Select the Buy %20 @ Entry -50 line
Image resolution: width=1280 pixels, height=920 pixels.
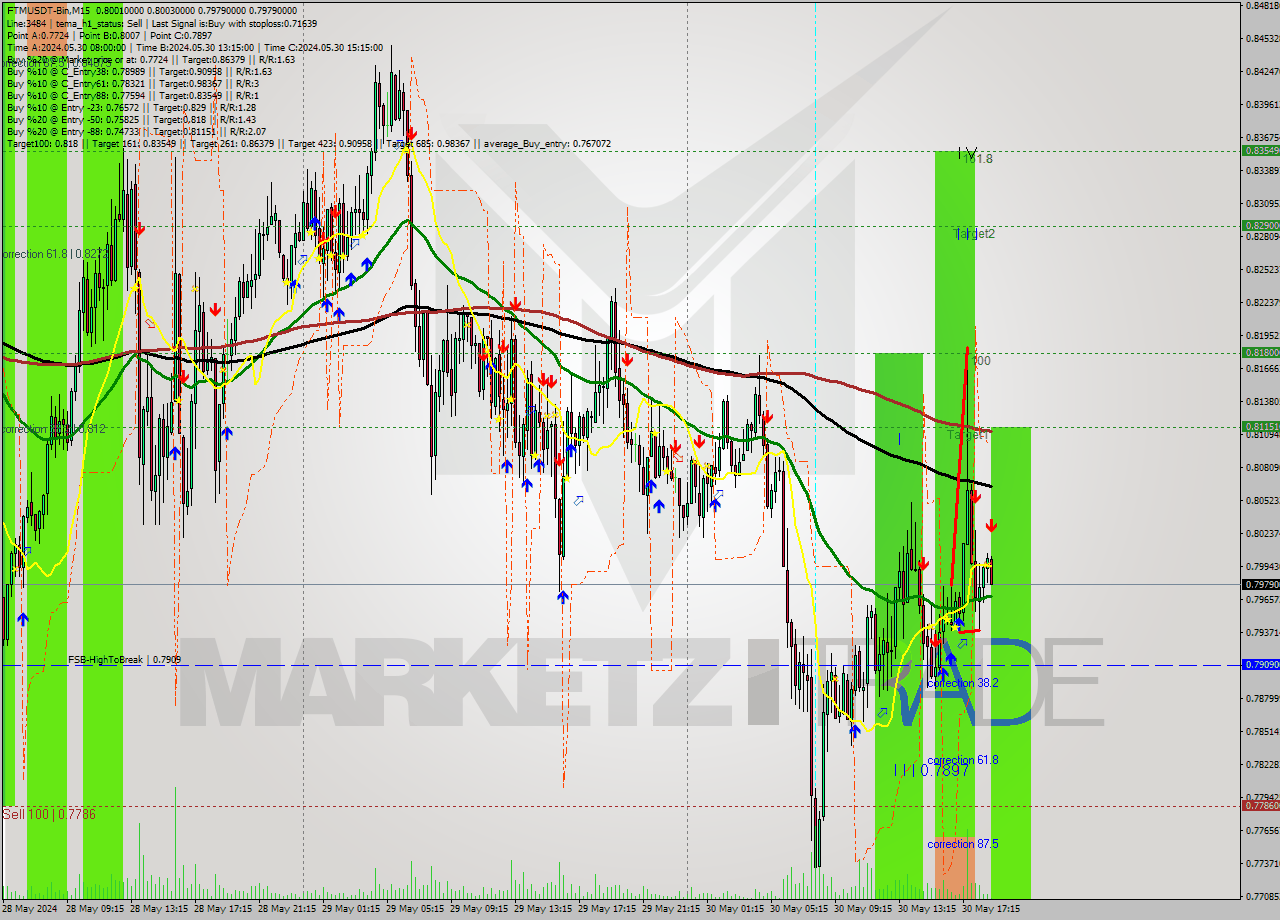tap(131, 119)
